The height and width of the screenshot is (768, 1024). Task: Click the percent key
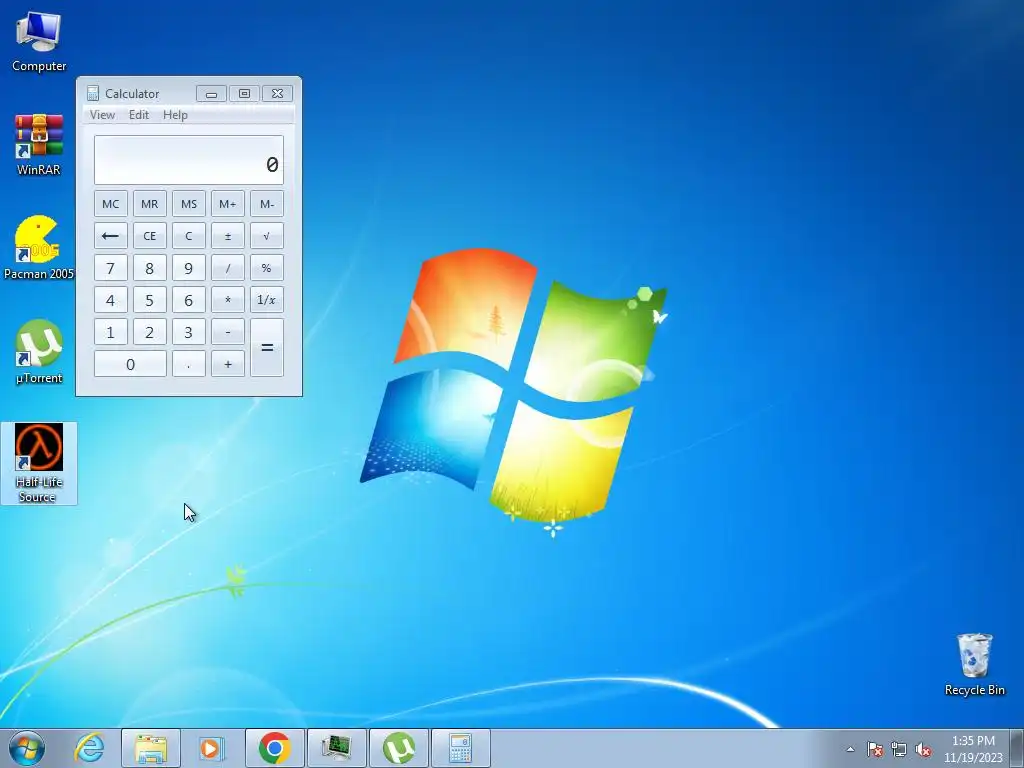tap(267, 268)
